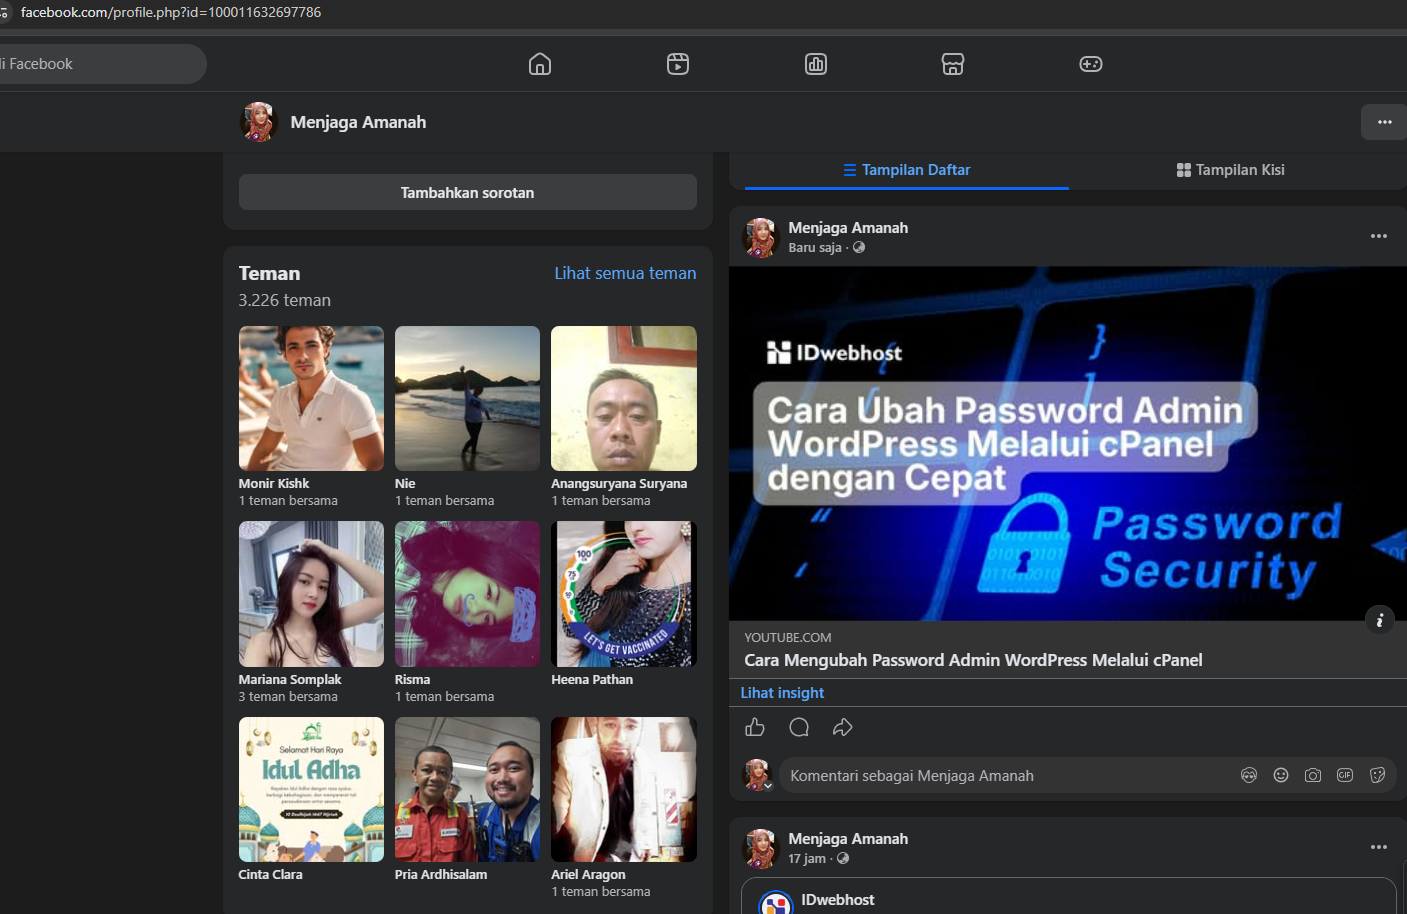The image size is (1407, 914).
Task: Click profile avatar on '17 jam' post
Action: (761, 848)
